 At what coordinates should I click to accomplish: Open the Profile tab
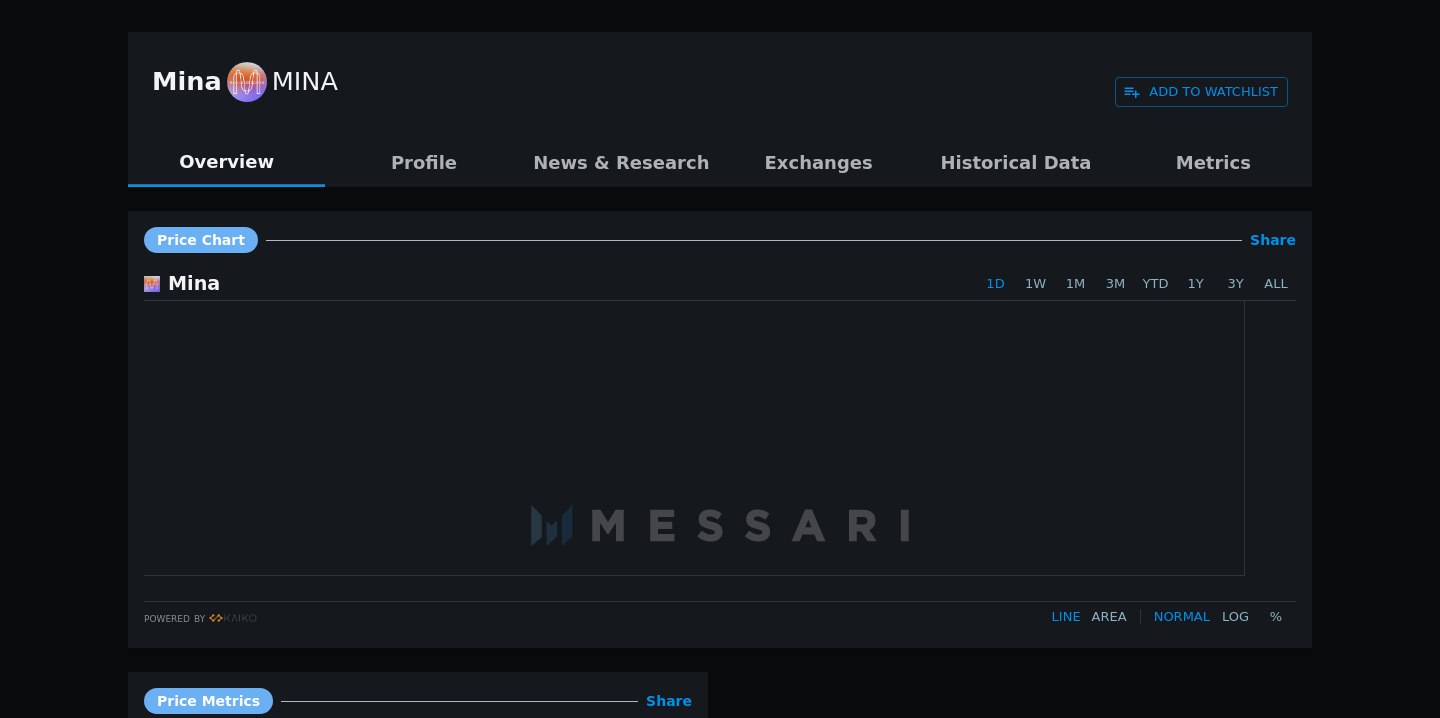[424, 162]
